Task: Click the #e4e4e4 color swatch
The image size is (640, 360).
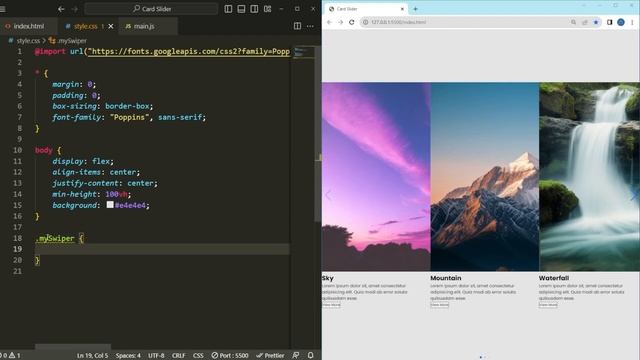Action: (110, 204)
